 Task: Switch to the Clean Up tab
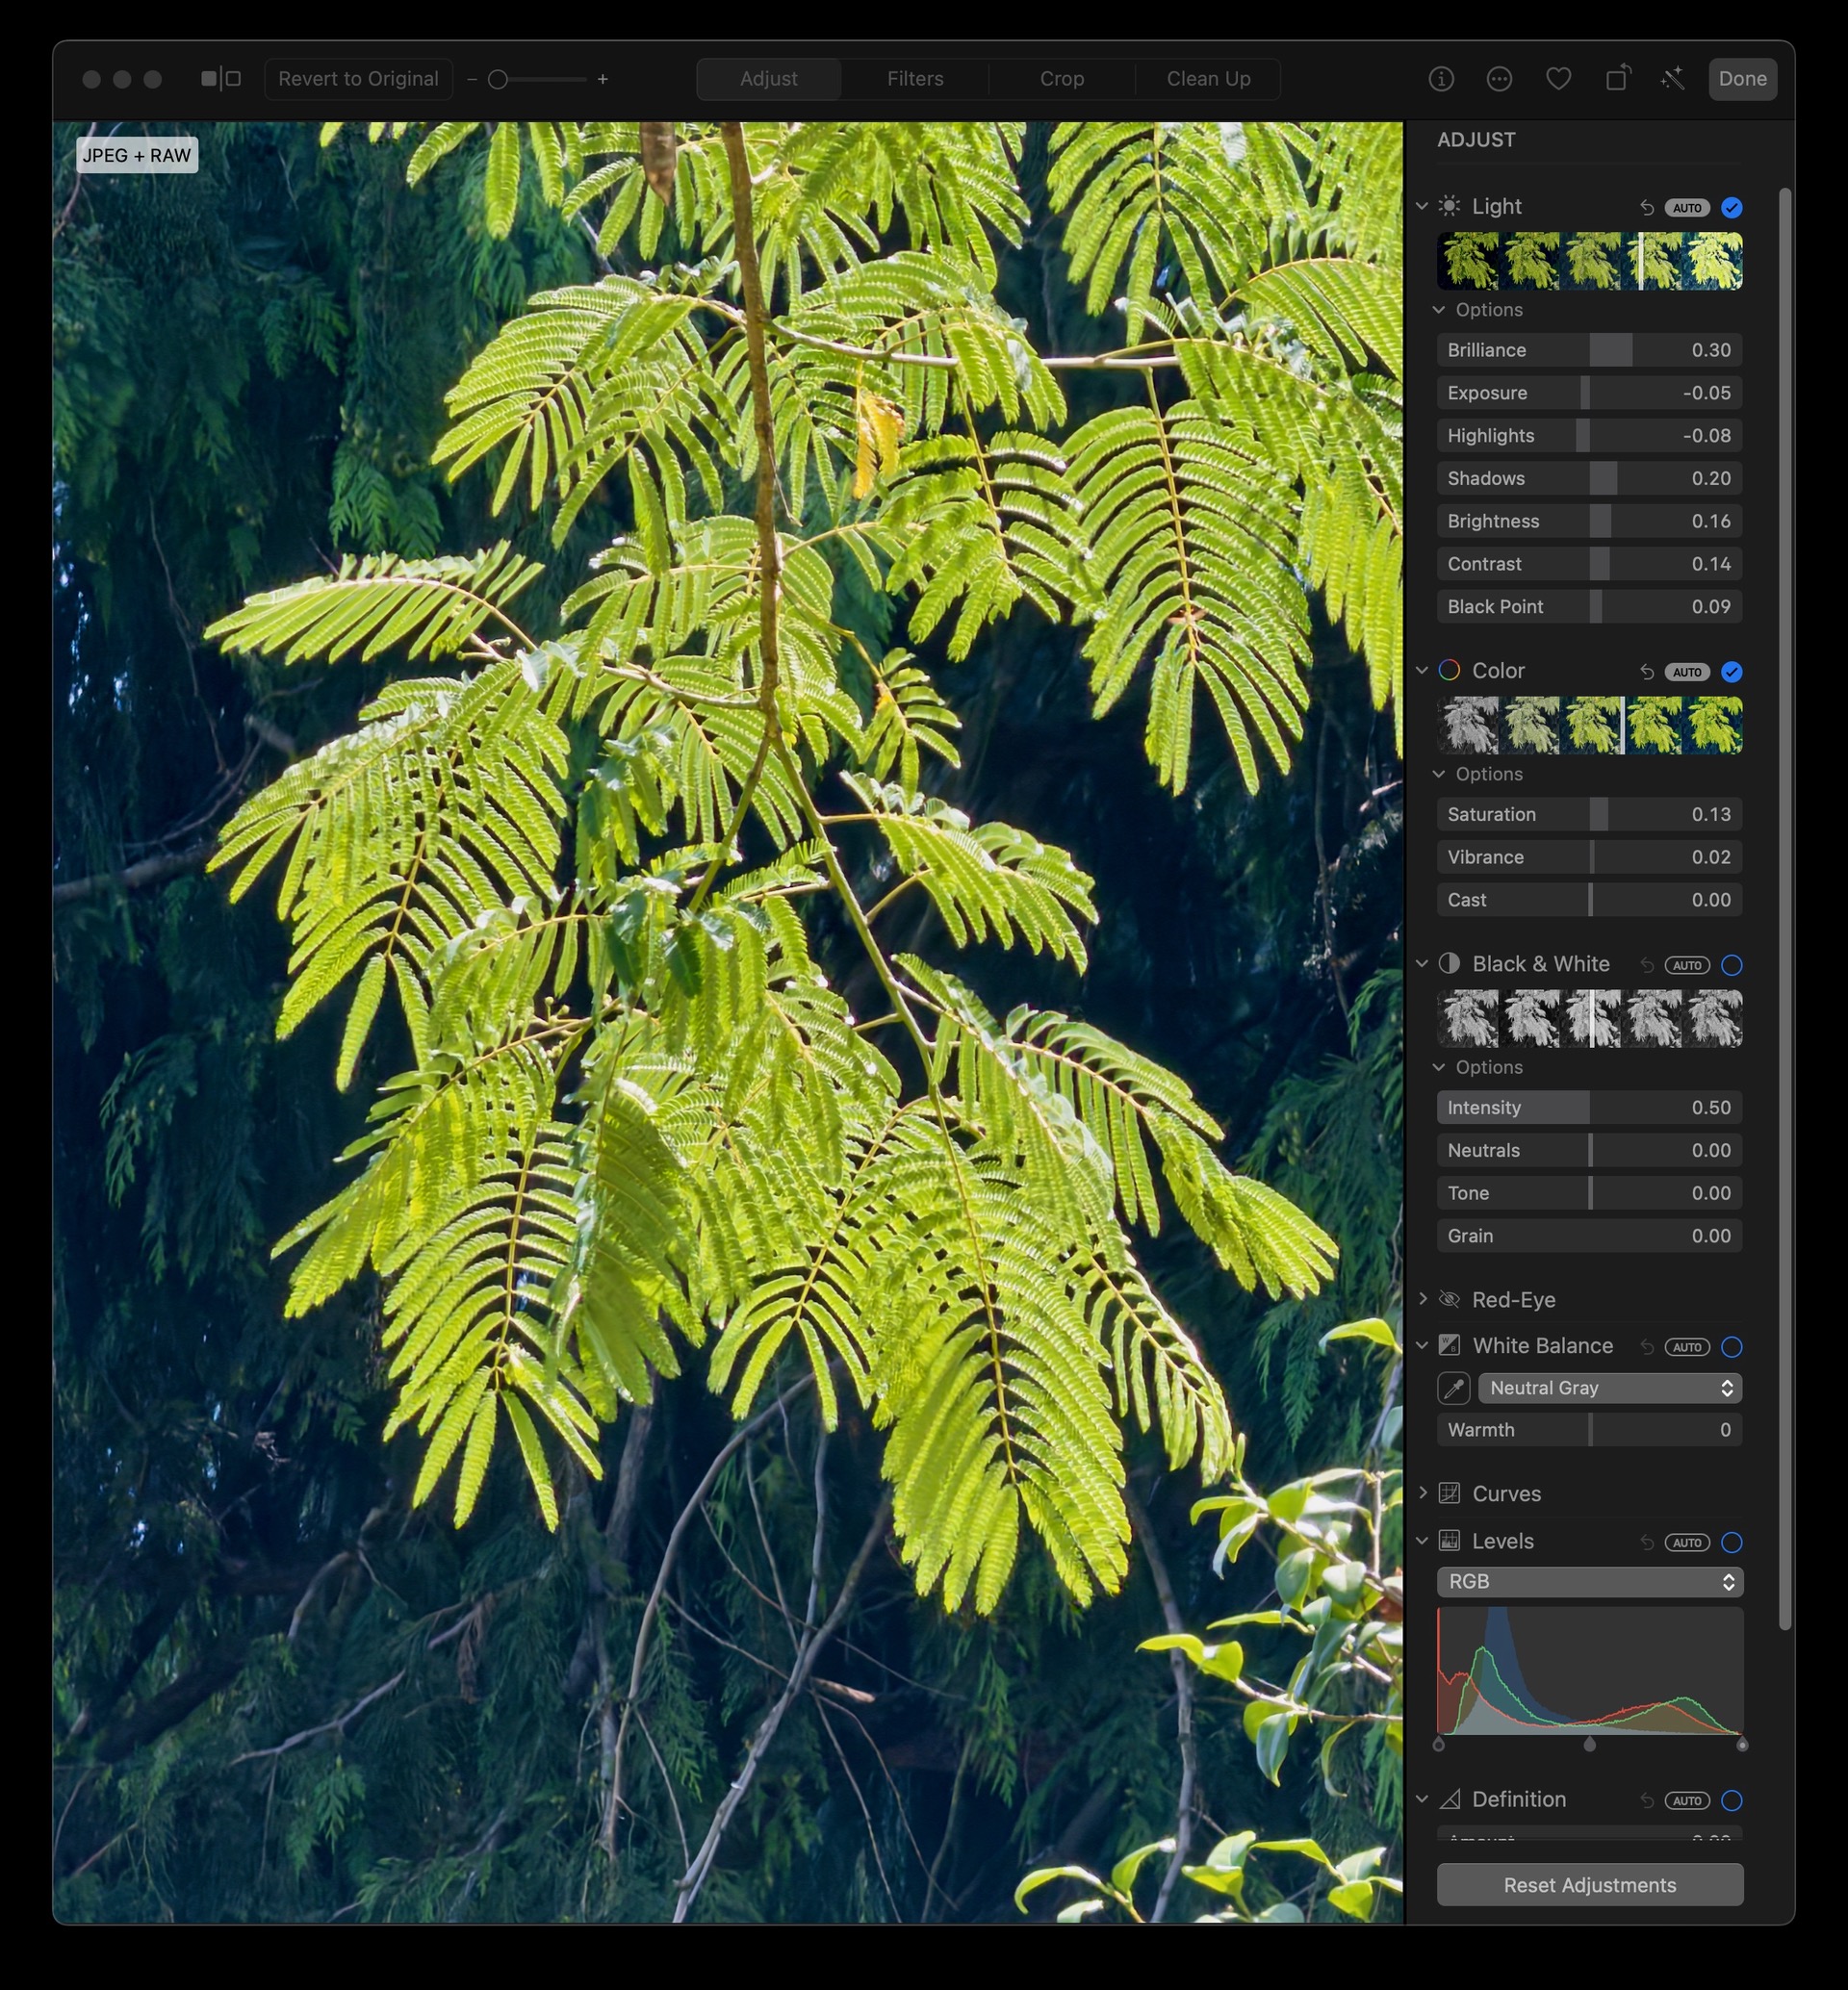(x=1208, y=79)
